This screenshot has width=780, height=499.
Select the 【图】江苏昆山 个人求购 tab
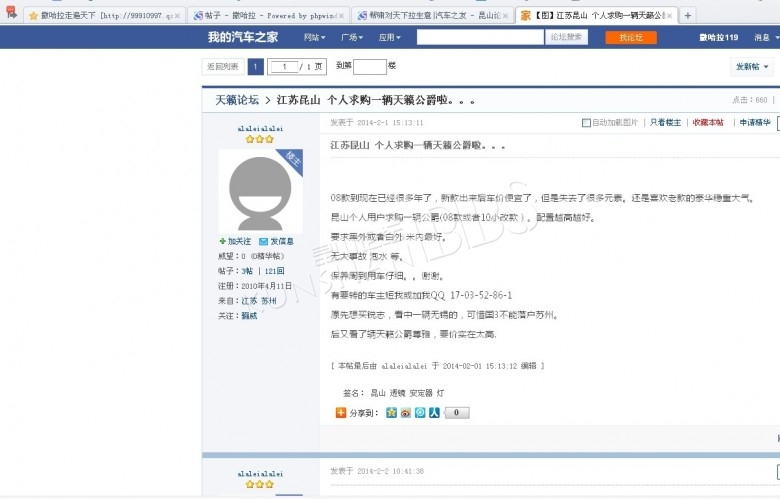595,16
